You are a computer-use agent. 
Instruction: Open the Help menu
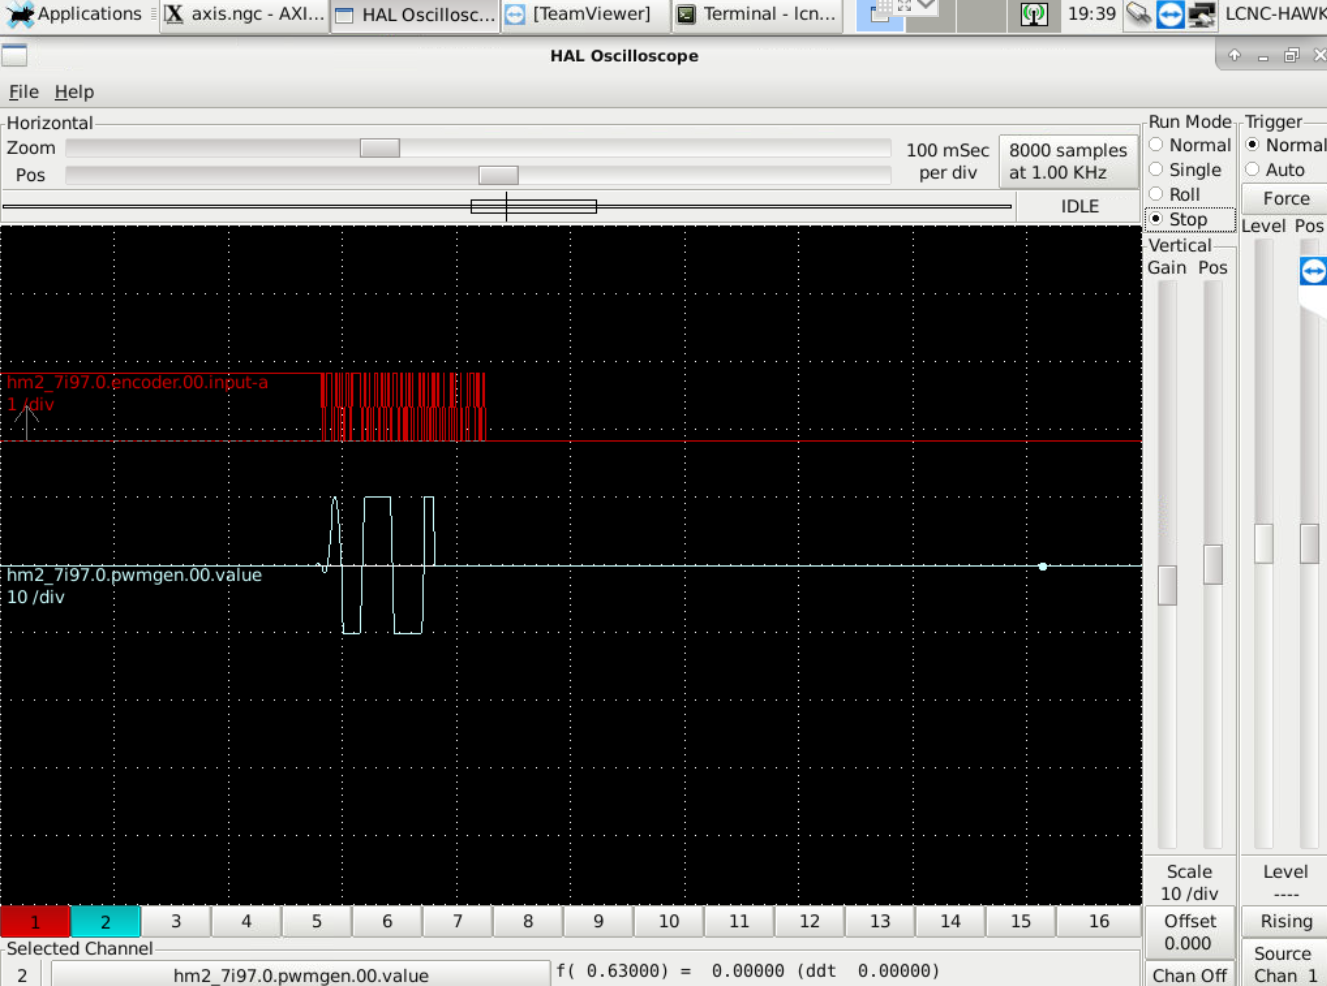coord(74,92)
